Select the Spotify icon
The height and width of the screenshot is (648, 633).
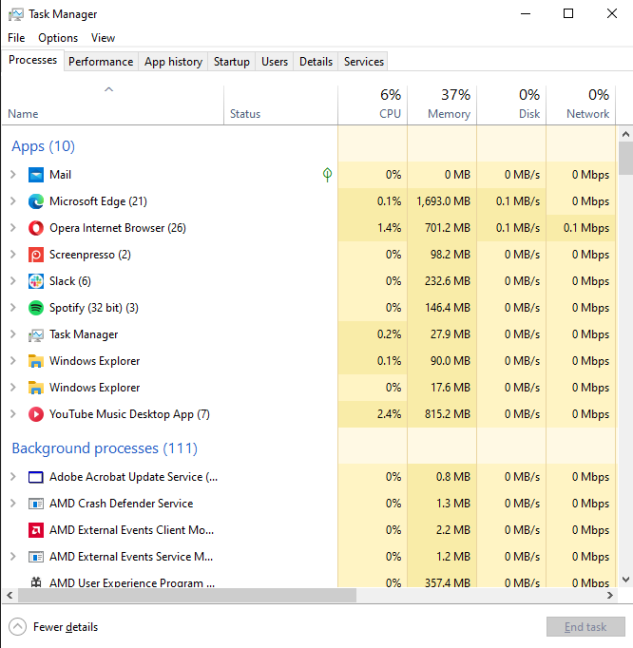pyautogui.click(x=36, y=308)
